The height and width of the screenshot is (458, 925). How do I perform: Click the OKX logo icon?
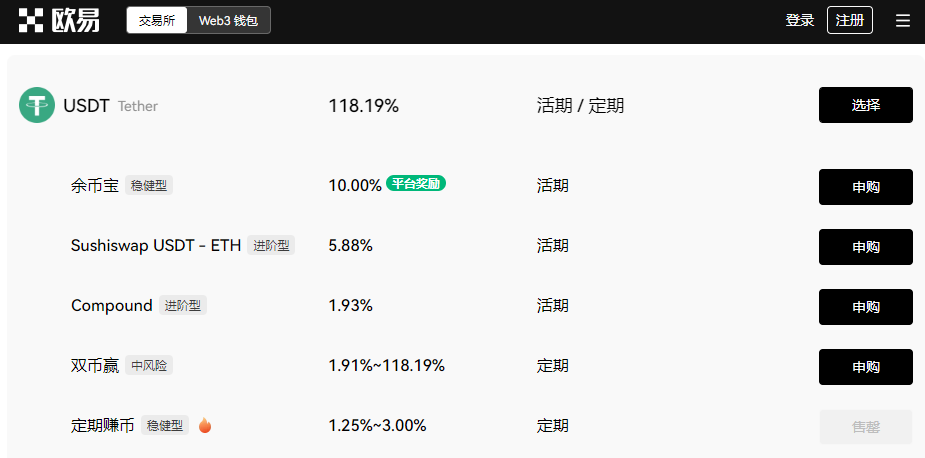click(30, 20)
